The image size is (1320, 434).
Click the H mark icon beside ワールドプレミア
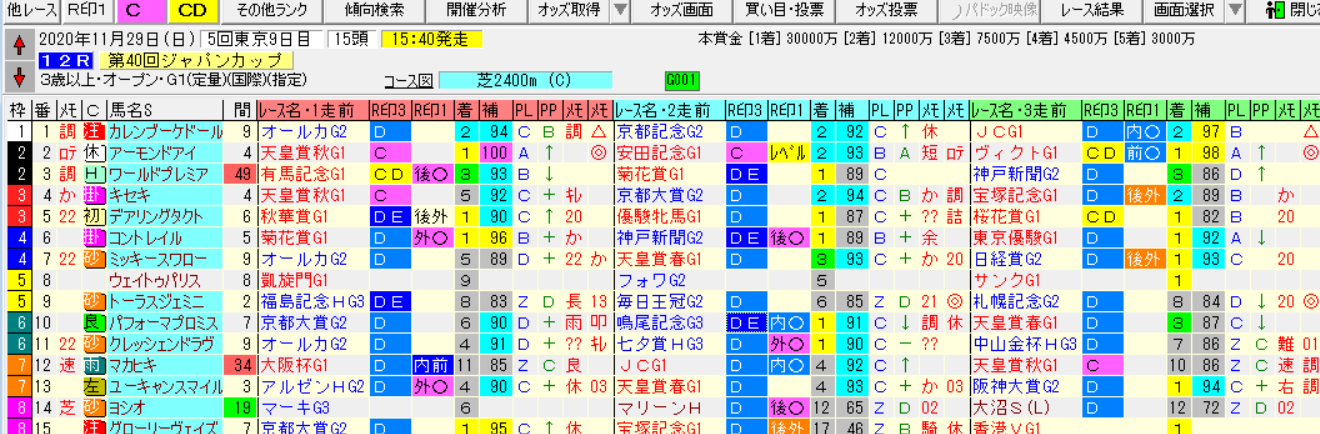point(93,174)
